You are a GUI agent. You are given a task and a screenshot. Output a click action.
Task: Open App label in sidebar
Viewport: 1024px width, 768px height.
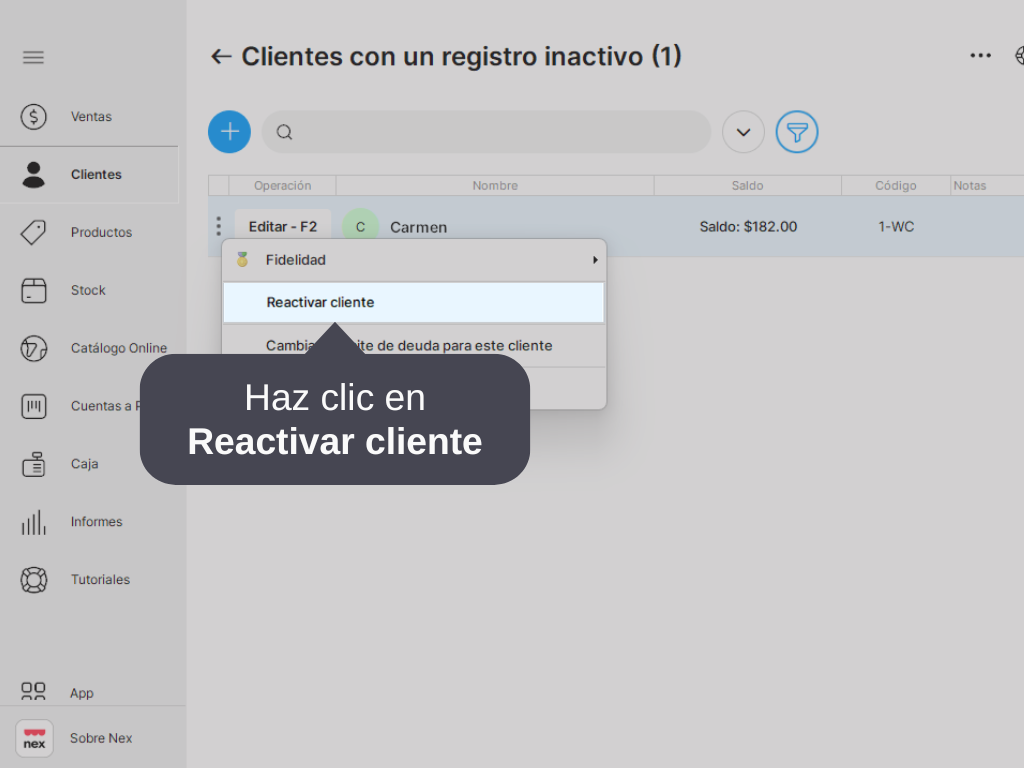[82, 693]
